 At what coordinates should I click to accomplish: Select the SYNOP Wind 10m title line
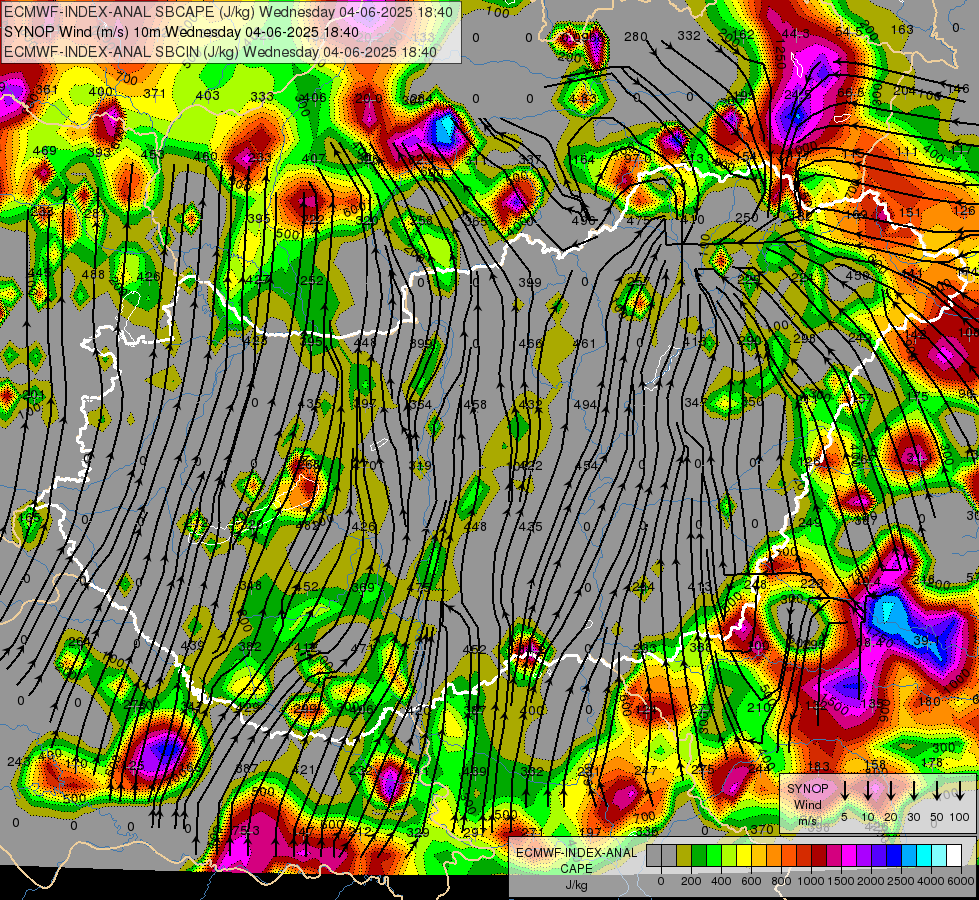click(181, 32)
